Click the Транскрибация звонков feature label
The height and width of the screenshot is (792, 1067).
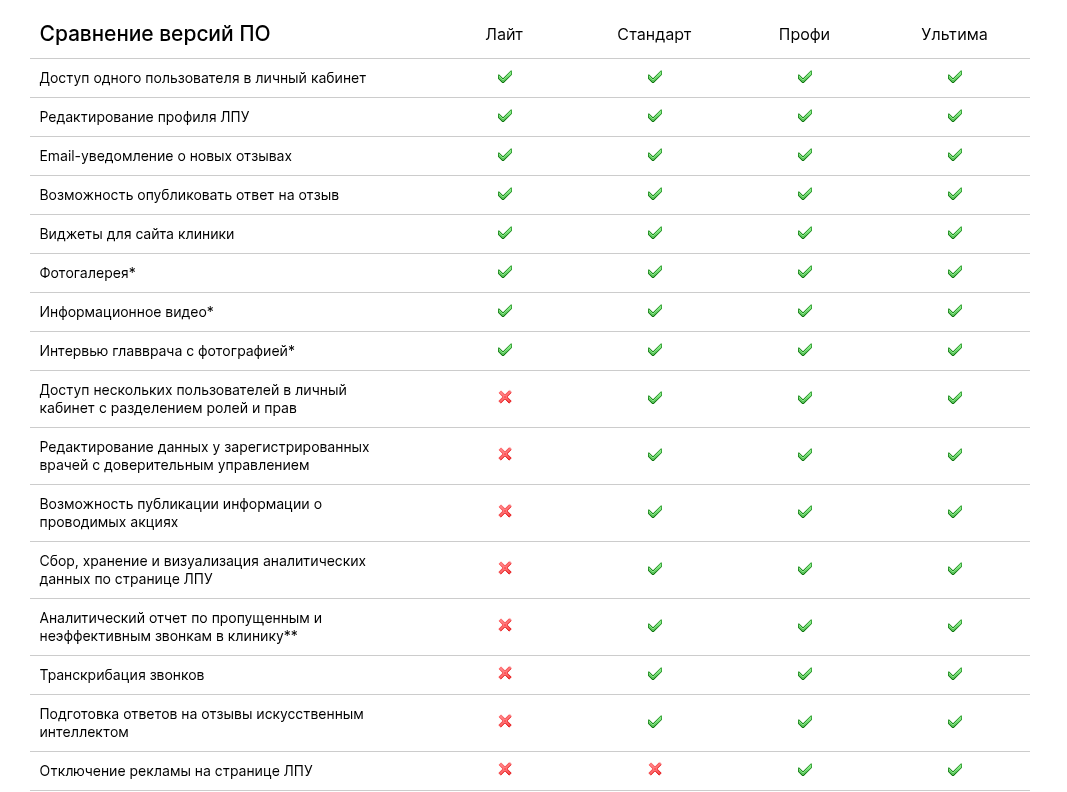(122, 675)
